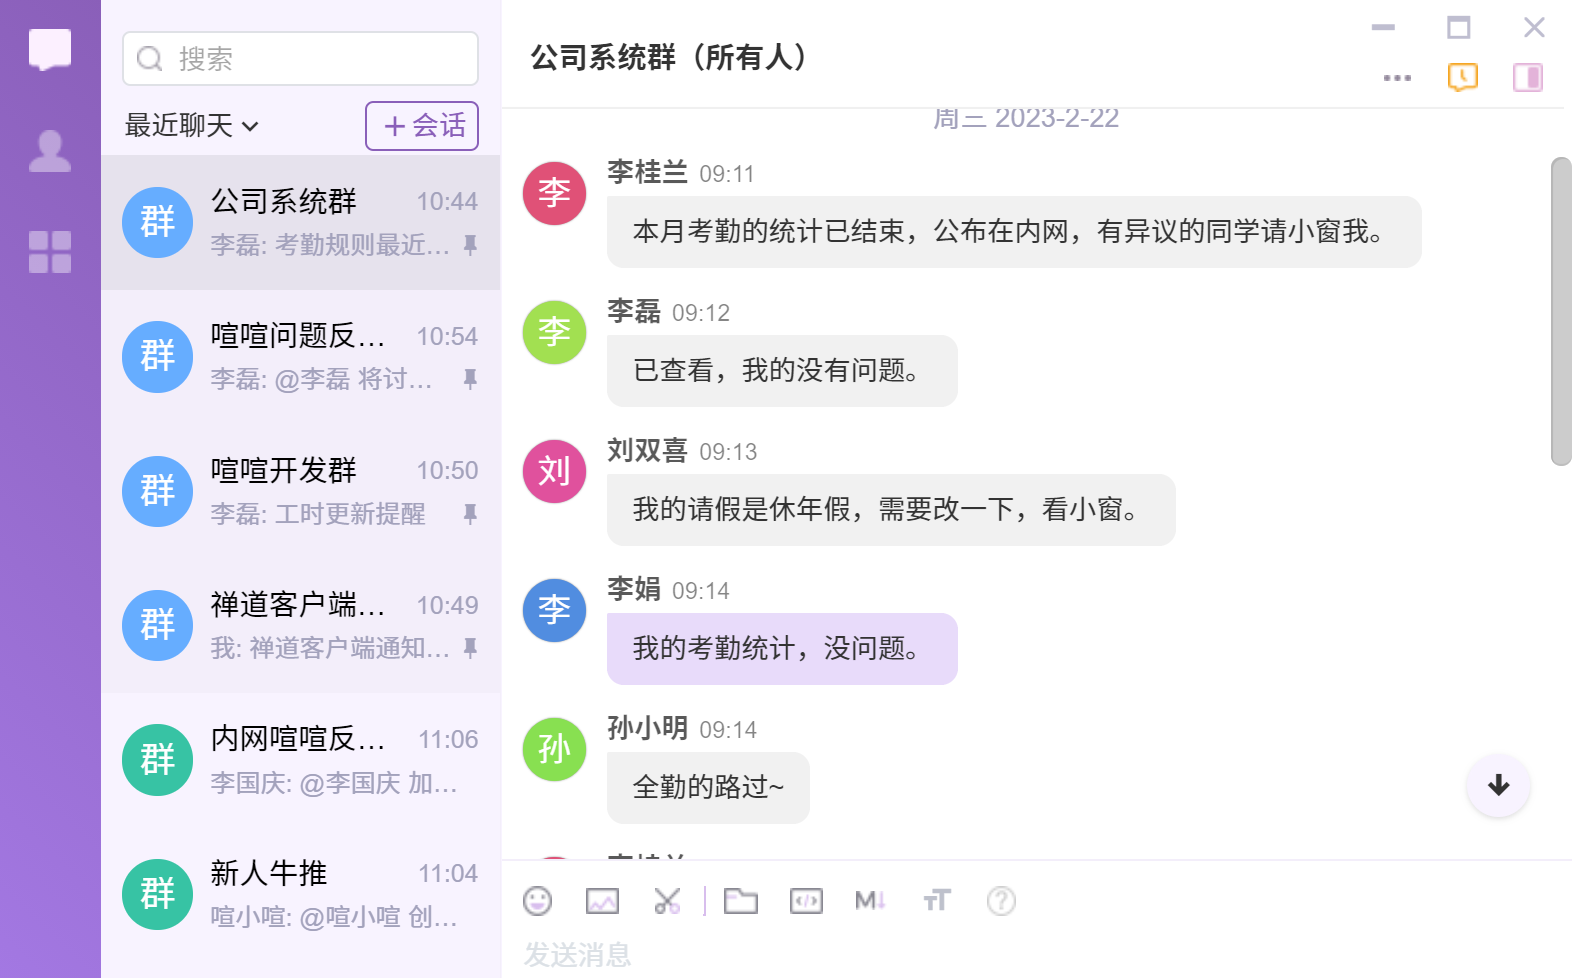Open the apps grid tab

50,252
